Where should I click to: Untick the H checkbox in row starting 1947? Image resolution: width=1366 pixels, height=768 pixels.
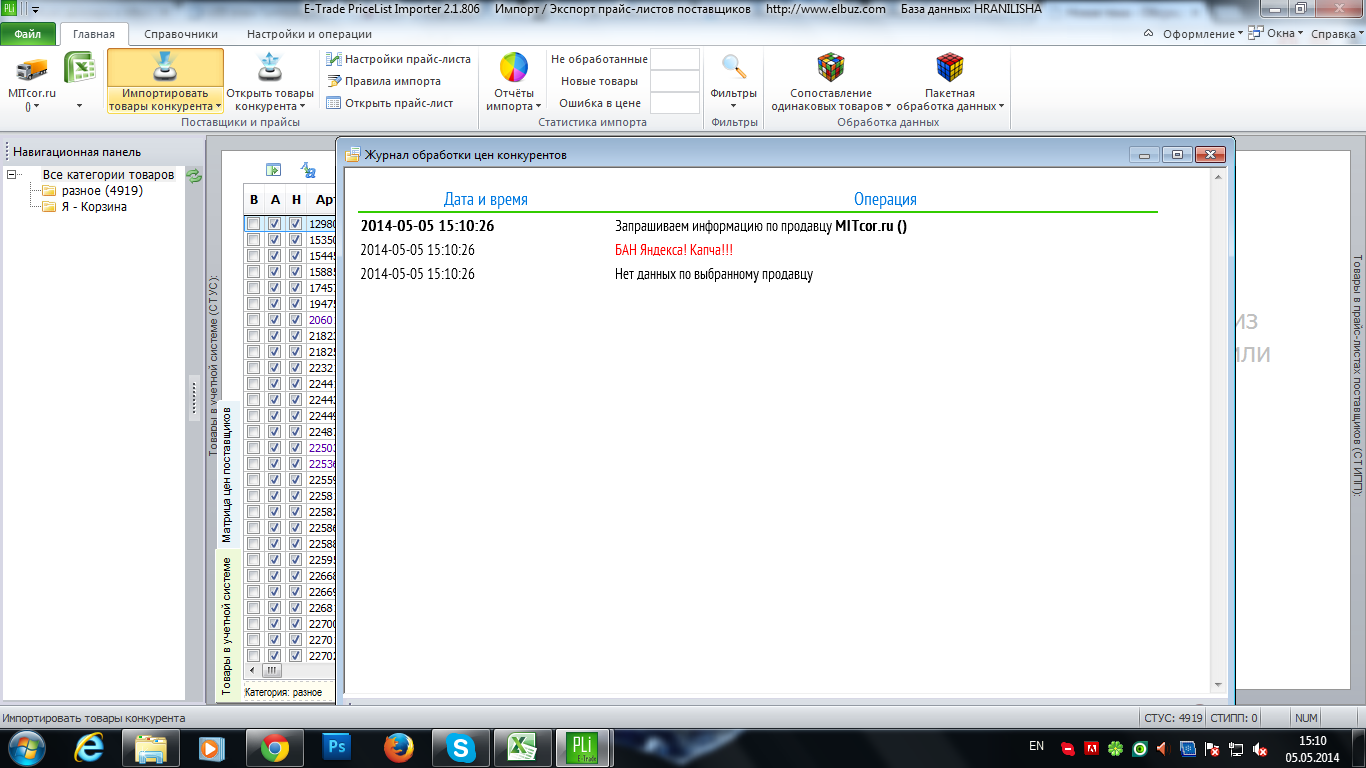point(295,305)
